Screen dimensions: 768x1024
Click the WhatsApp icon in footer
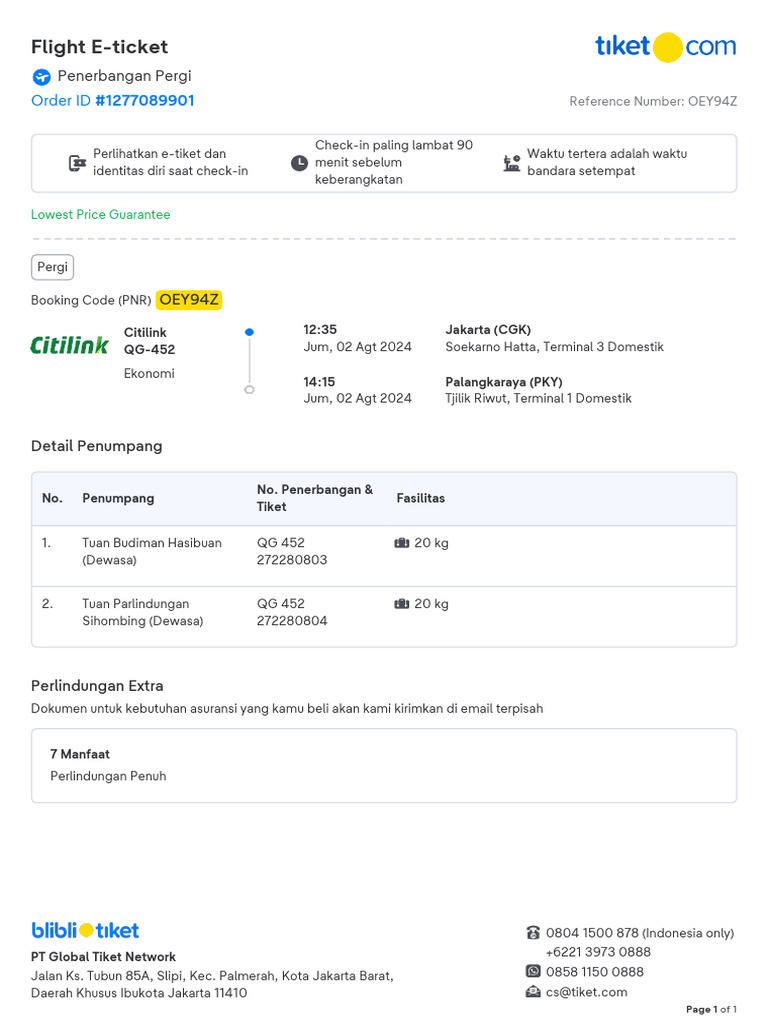533,971
